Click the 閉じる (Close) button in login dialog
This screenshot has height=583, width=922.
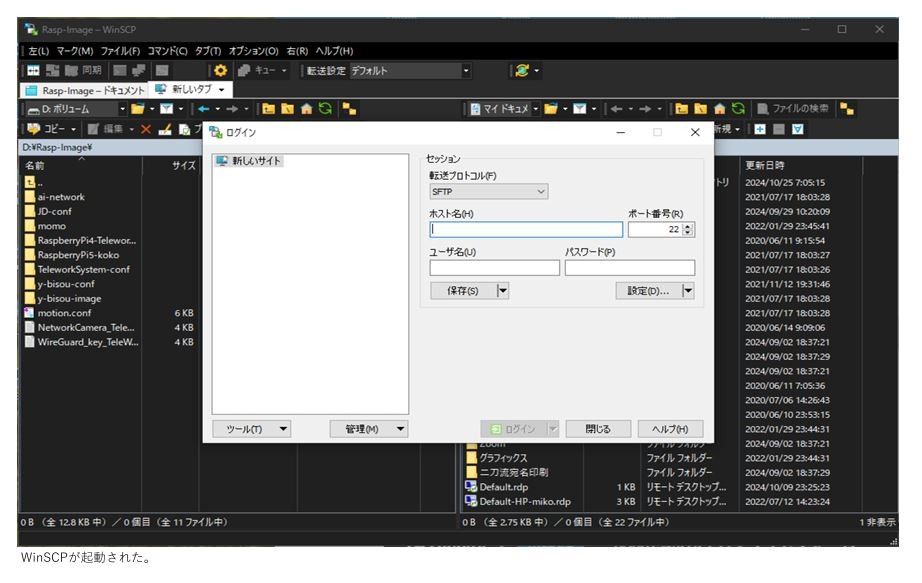tap(598, 429)
